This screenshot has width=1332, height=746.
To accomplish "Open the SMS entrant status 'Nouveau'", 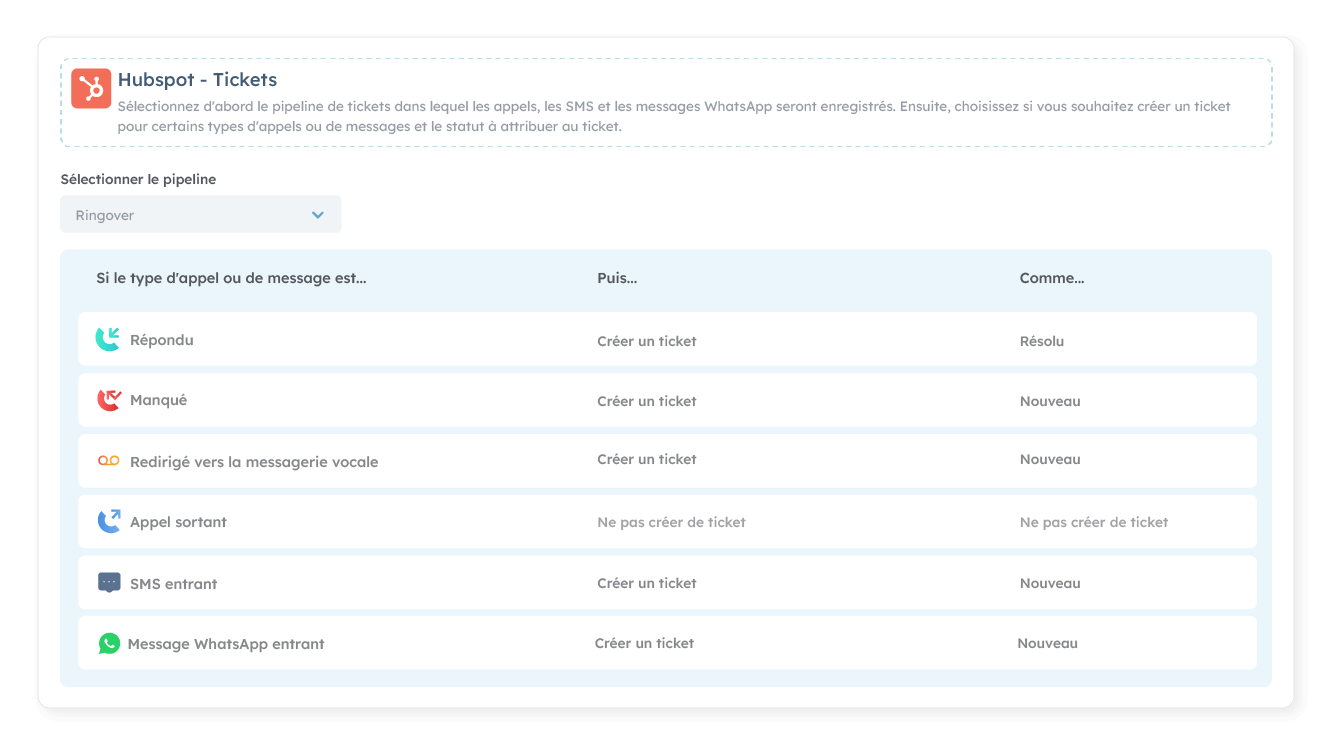I will coord(1050,583).
